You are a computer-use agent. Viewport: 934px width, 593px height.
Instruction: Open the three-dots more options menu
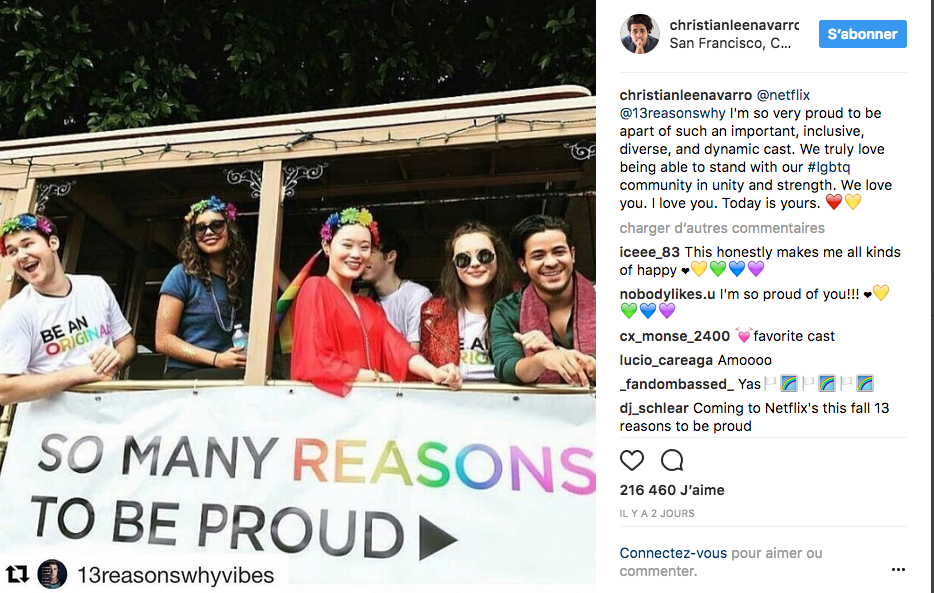898,570
